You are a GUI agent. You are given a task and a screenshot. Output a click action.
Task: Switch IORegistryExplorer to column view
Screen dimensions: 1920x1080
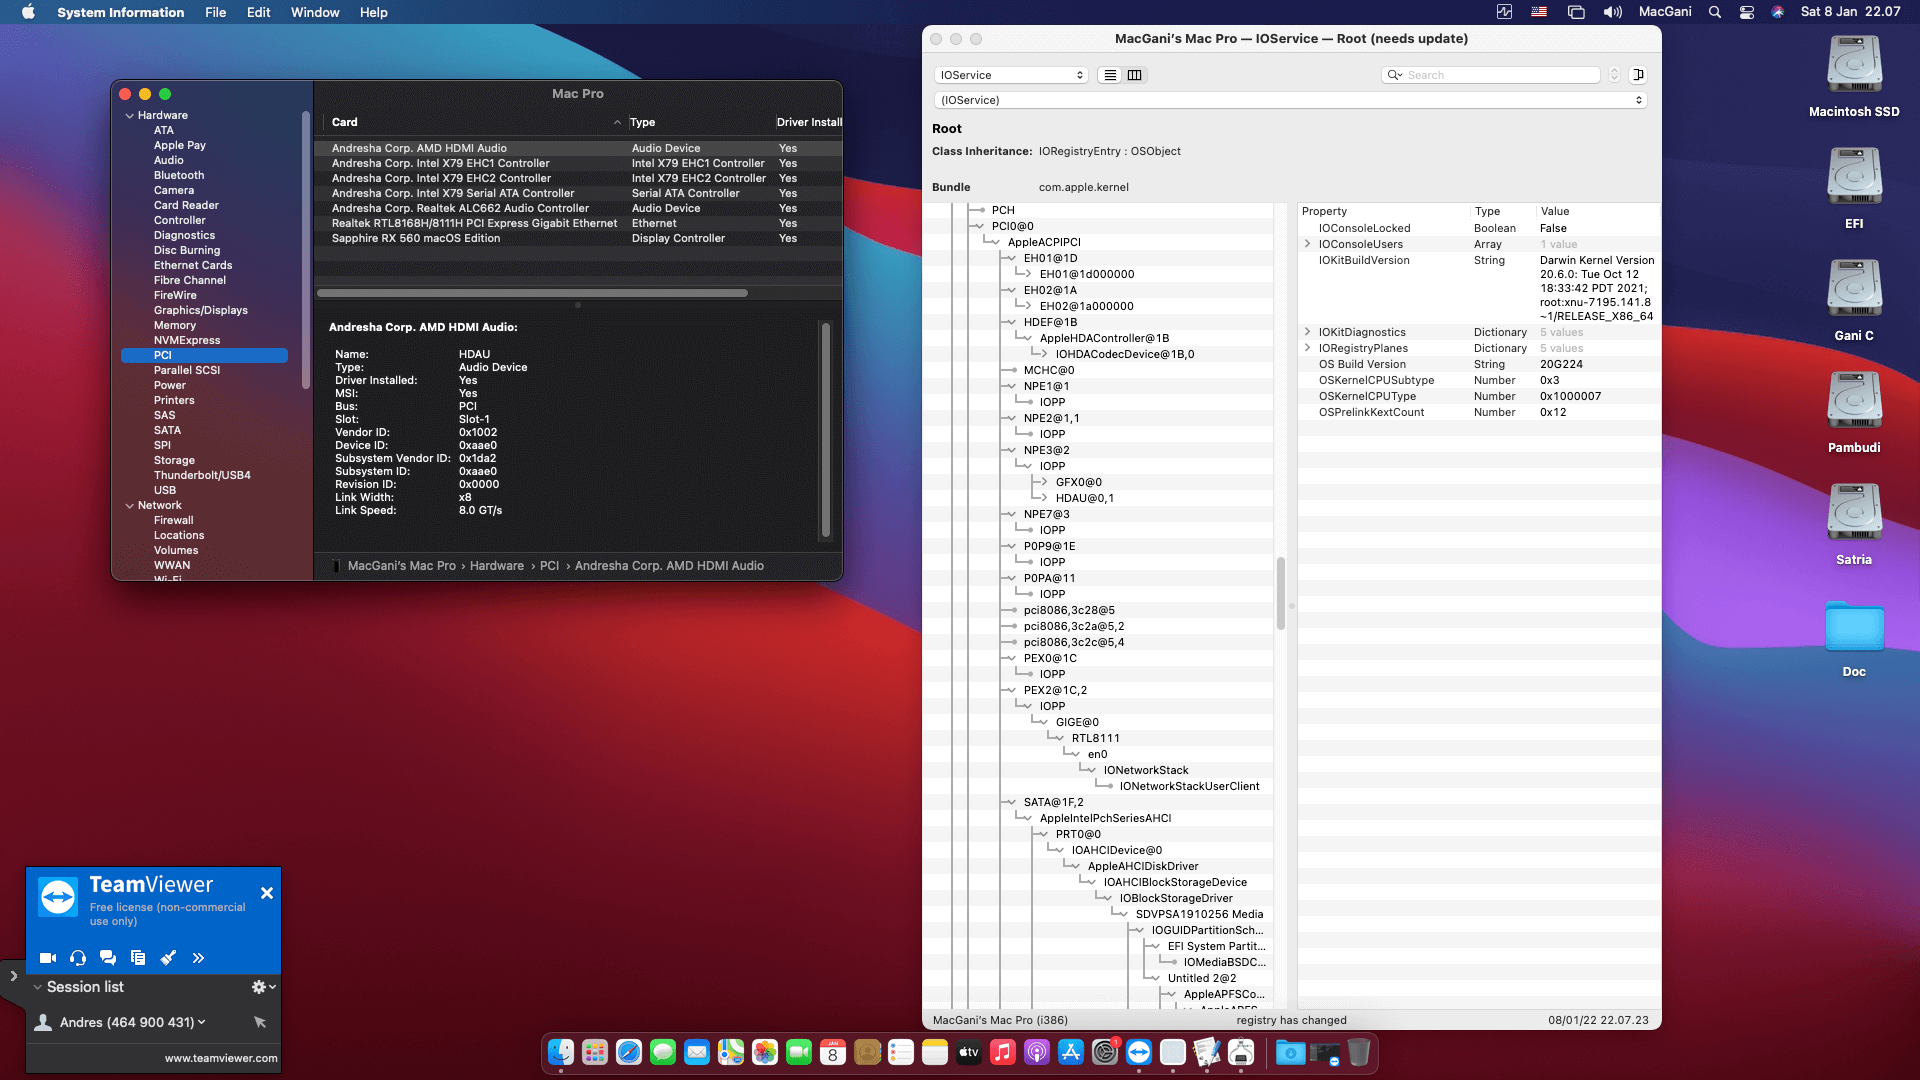[1135, 74]
